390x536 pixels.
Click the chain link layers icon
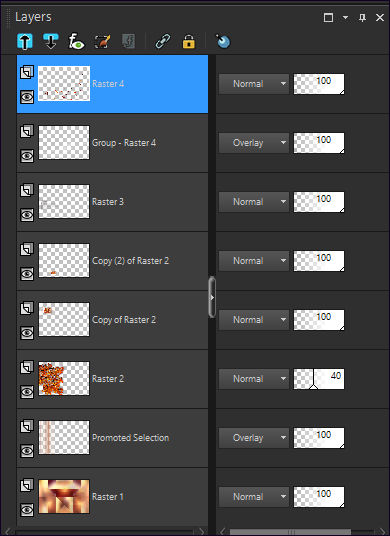[163, 42]
